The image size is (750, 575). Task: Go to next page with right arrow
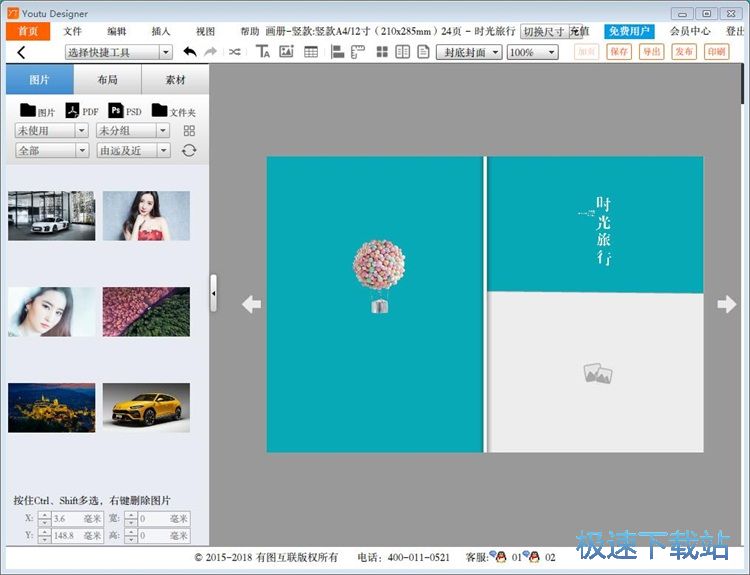pyautogui.click(x=726, y=304)
